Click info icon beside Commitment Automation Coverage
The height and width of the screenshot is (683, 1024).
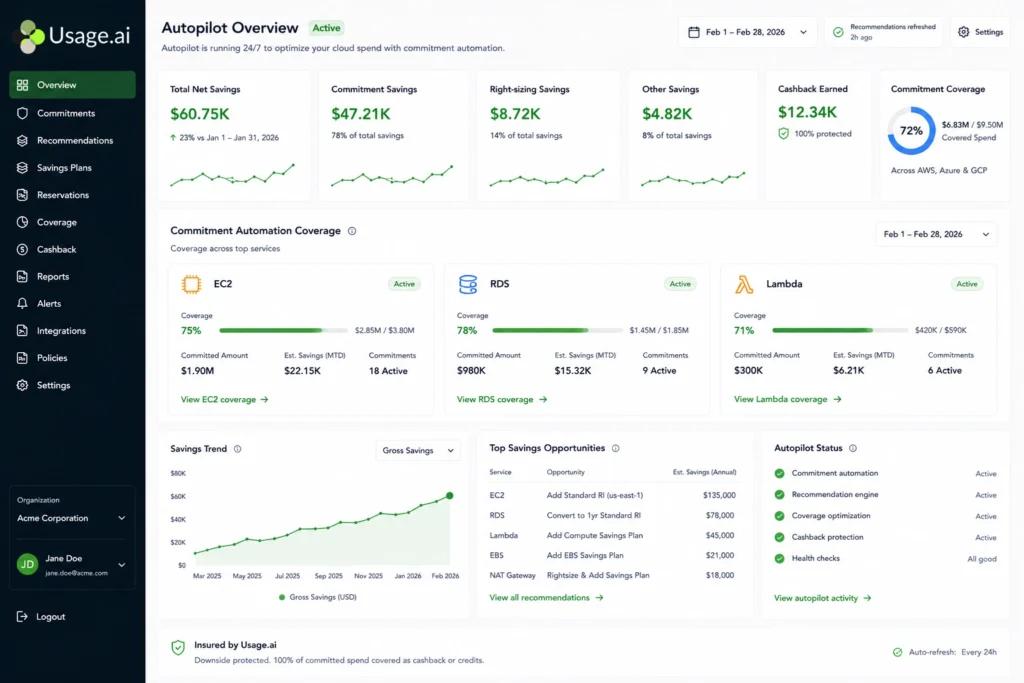352,231
